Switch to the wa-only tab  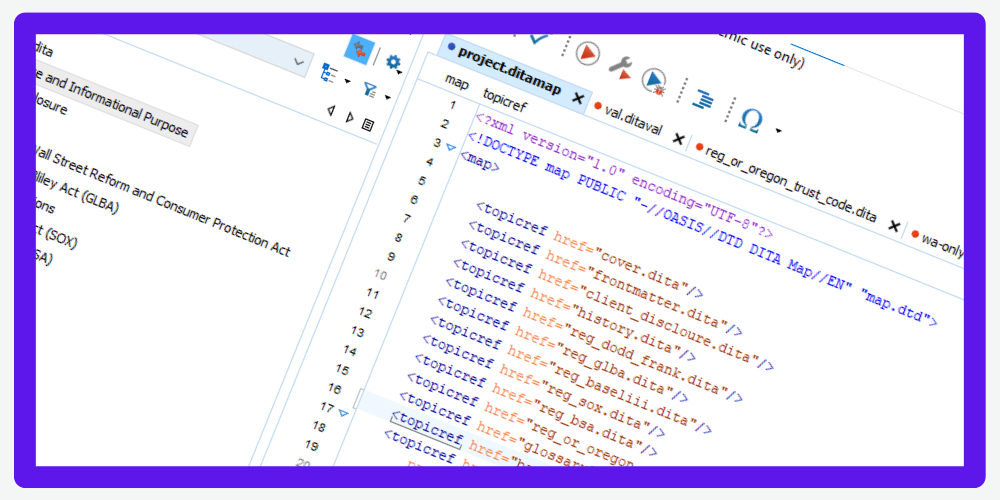tap(936, 244)
